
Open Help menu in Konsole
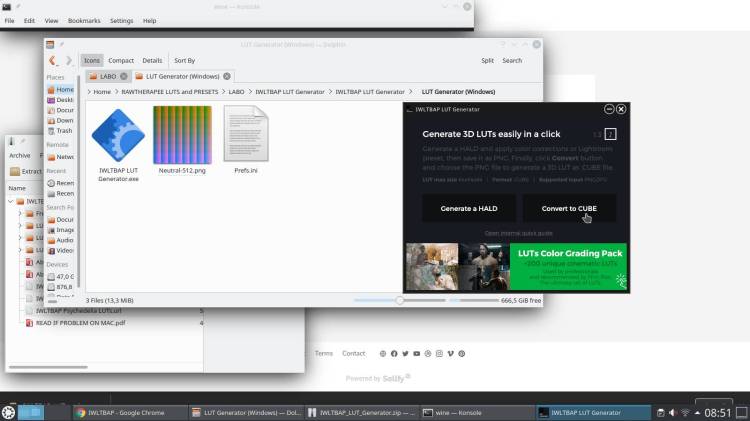(149, 21)
